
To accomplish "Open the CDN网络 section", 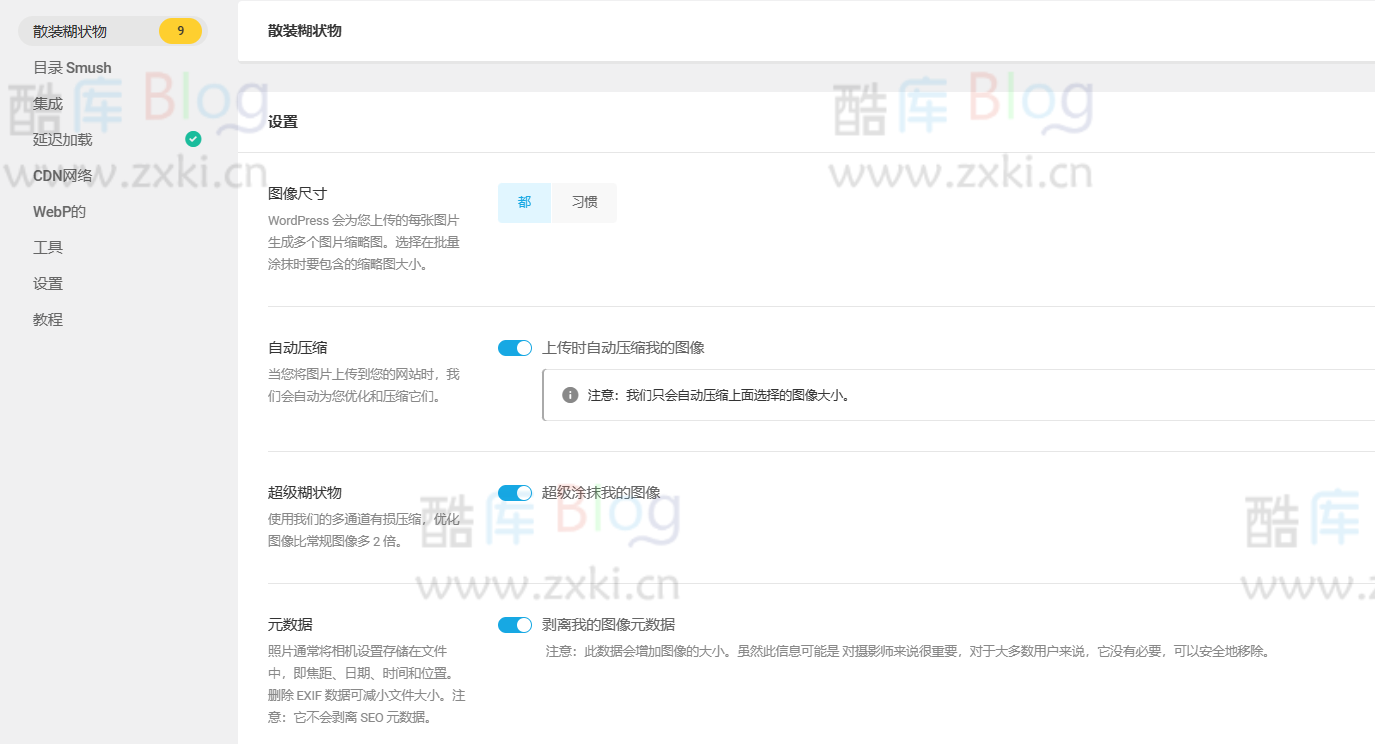I will click(63, 175).
